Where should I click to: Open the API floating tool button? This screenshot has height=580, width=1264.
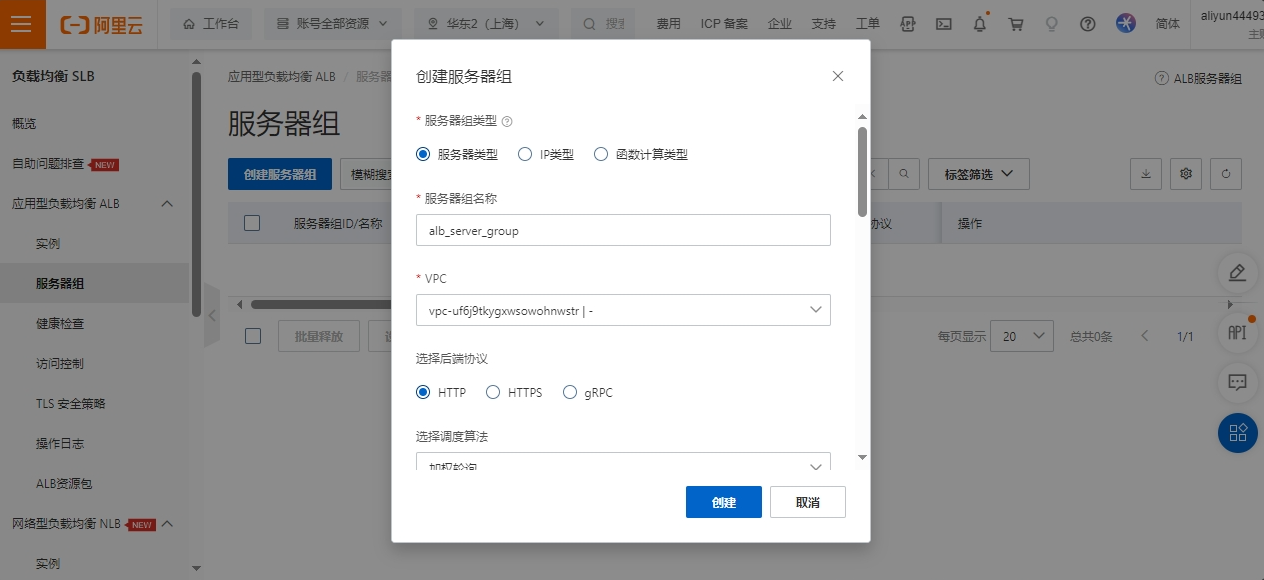click(1237, 332)
